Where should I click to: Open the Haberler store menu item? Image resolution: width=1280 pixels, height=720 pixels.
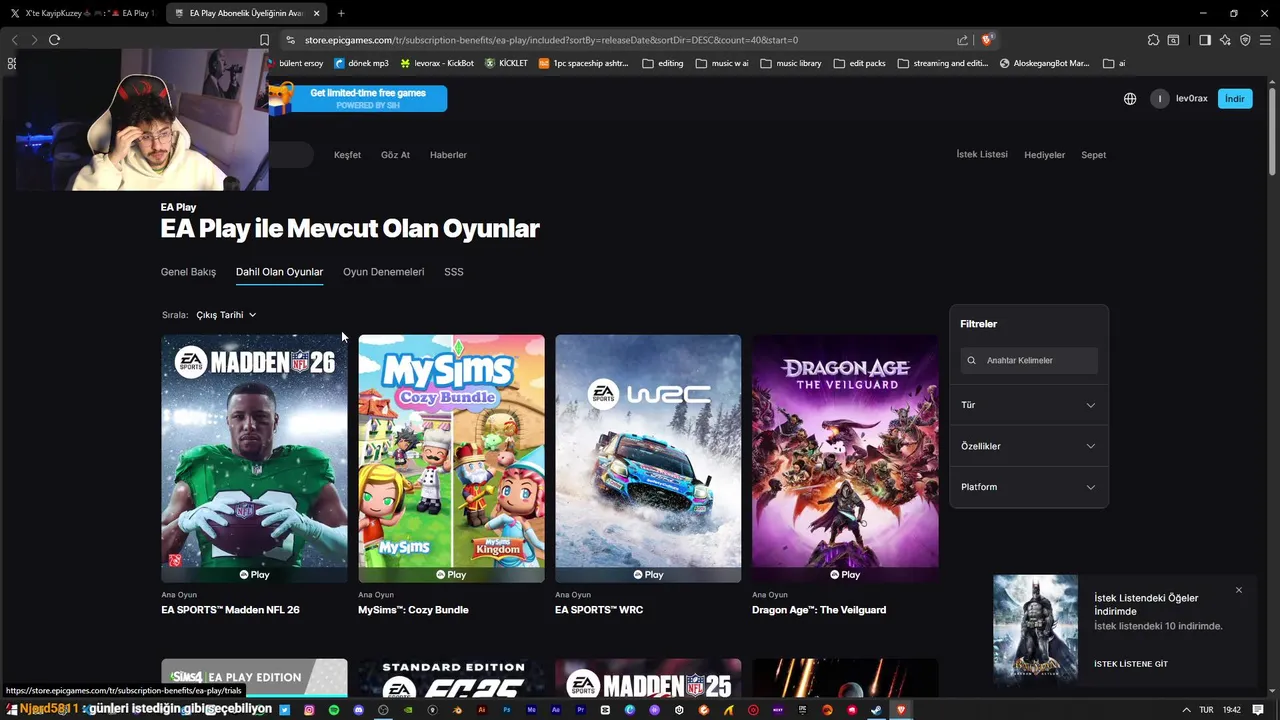coord(448,155)
